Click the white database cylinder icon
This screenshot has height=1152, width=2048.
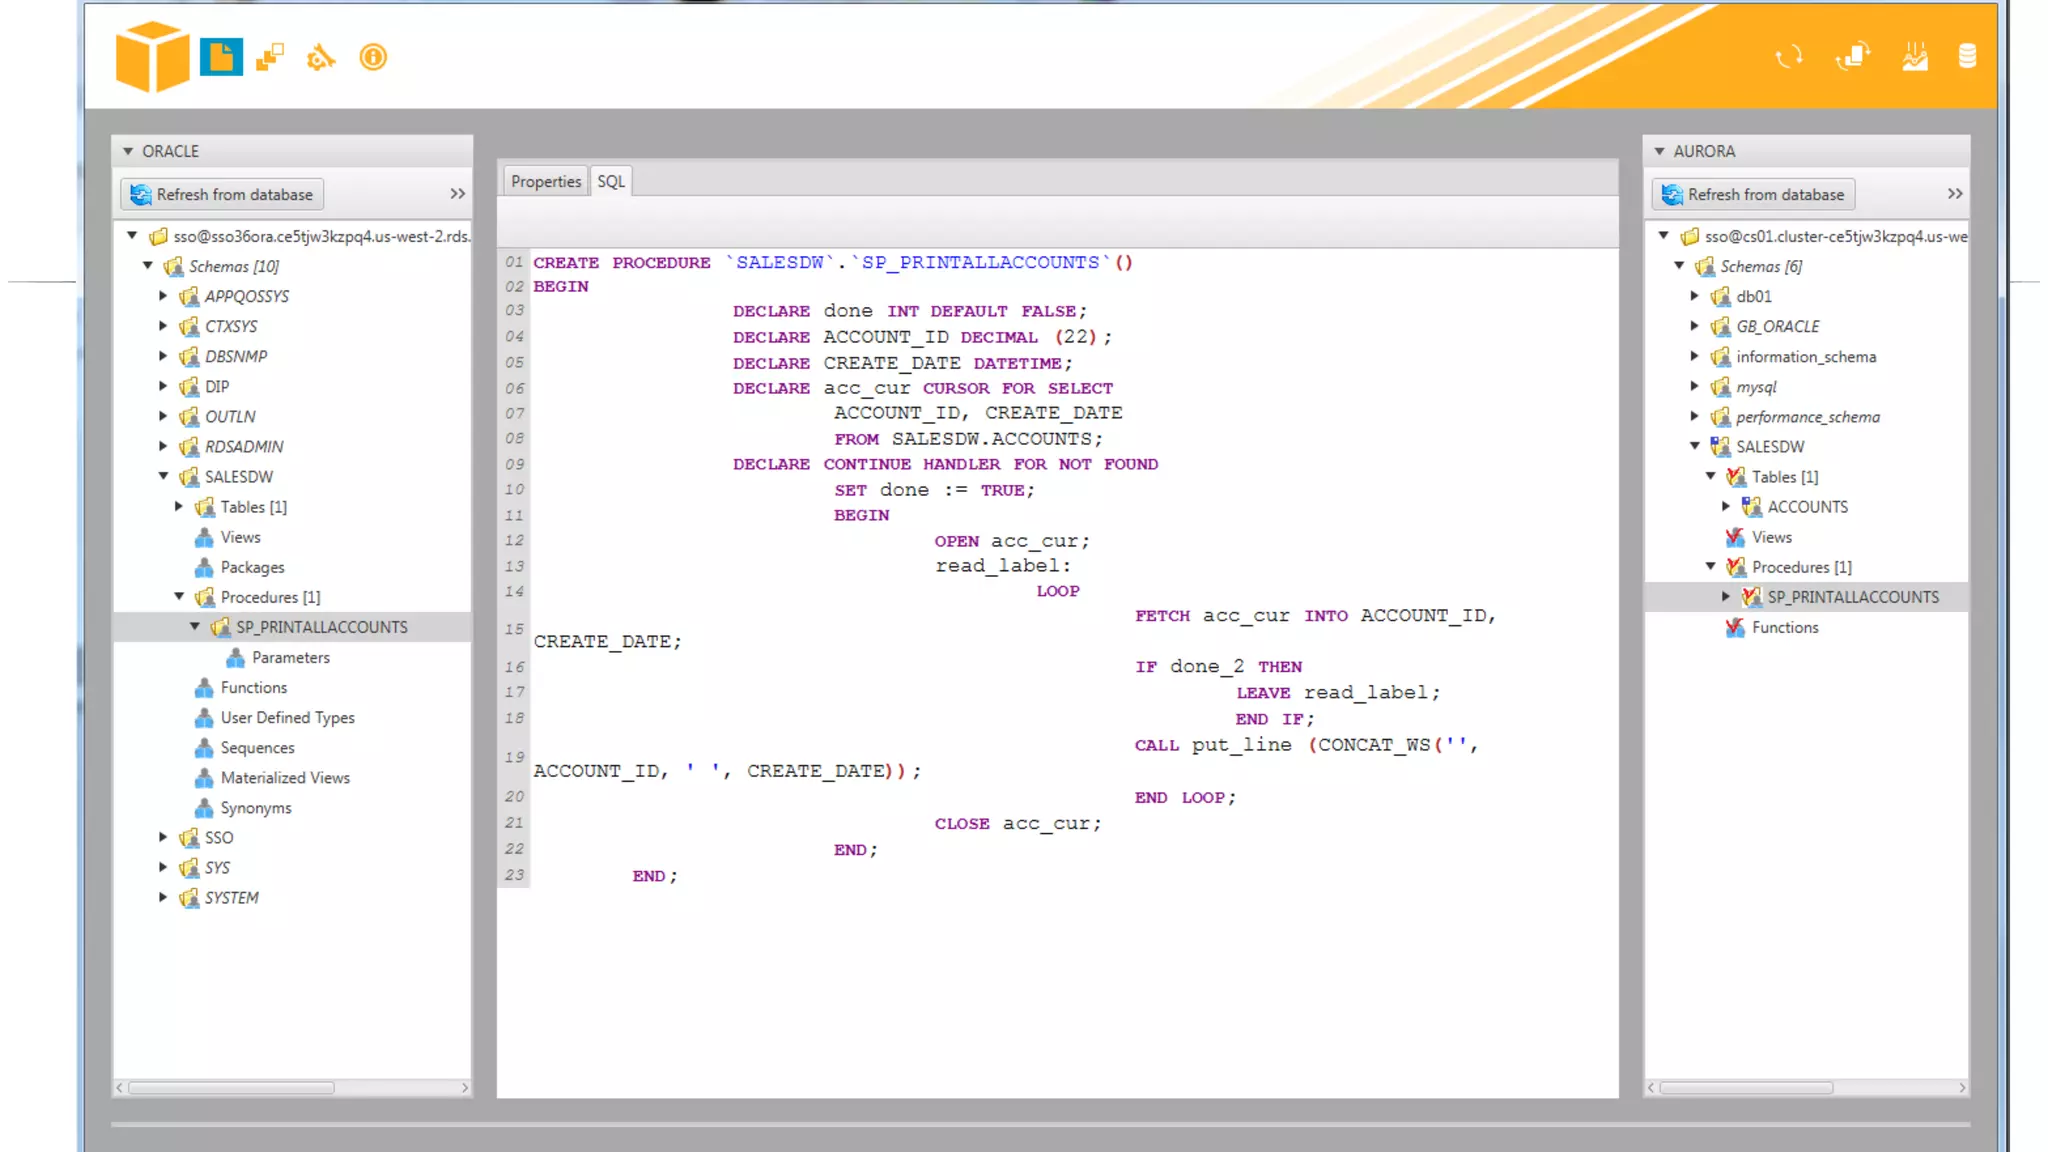[1967, 57]
